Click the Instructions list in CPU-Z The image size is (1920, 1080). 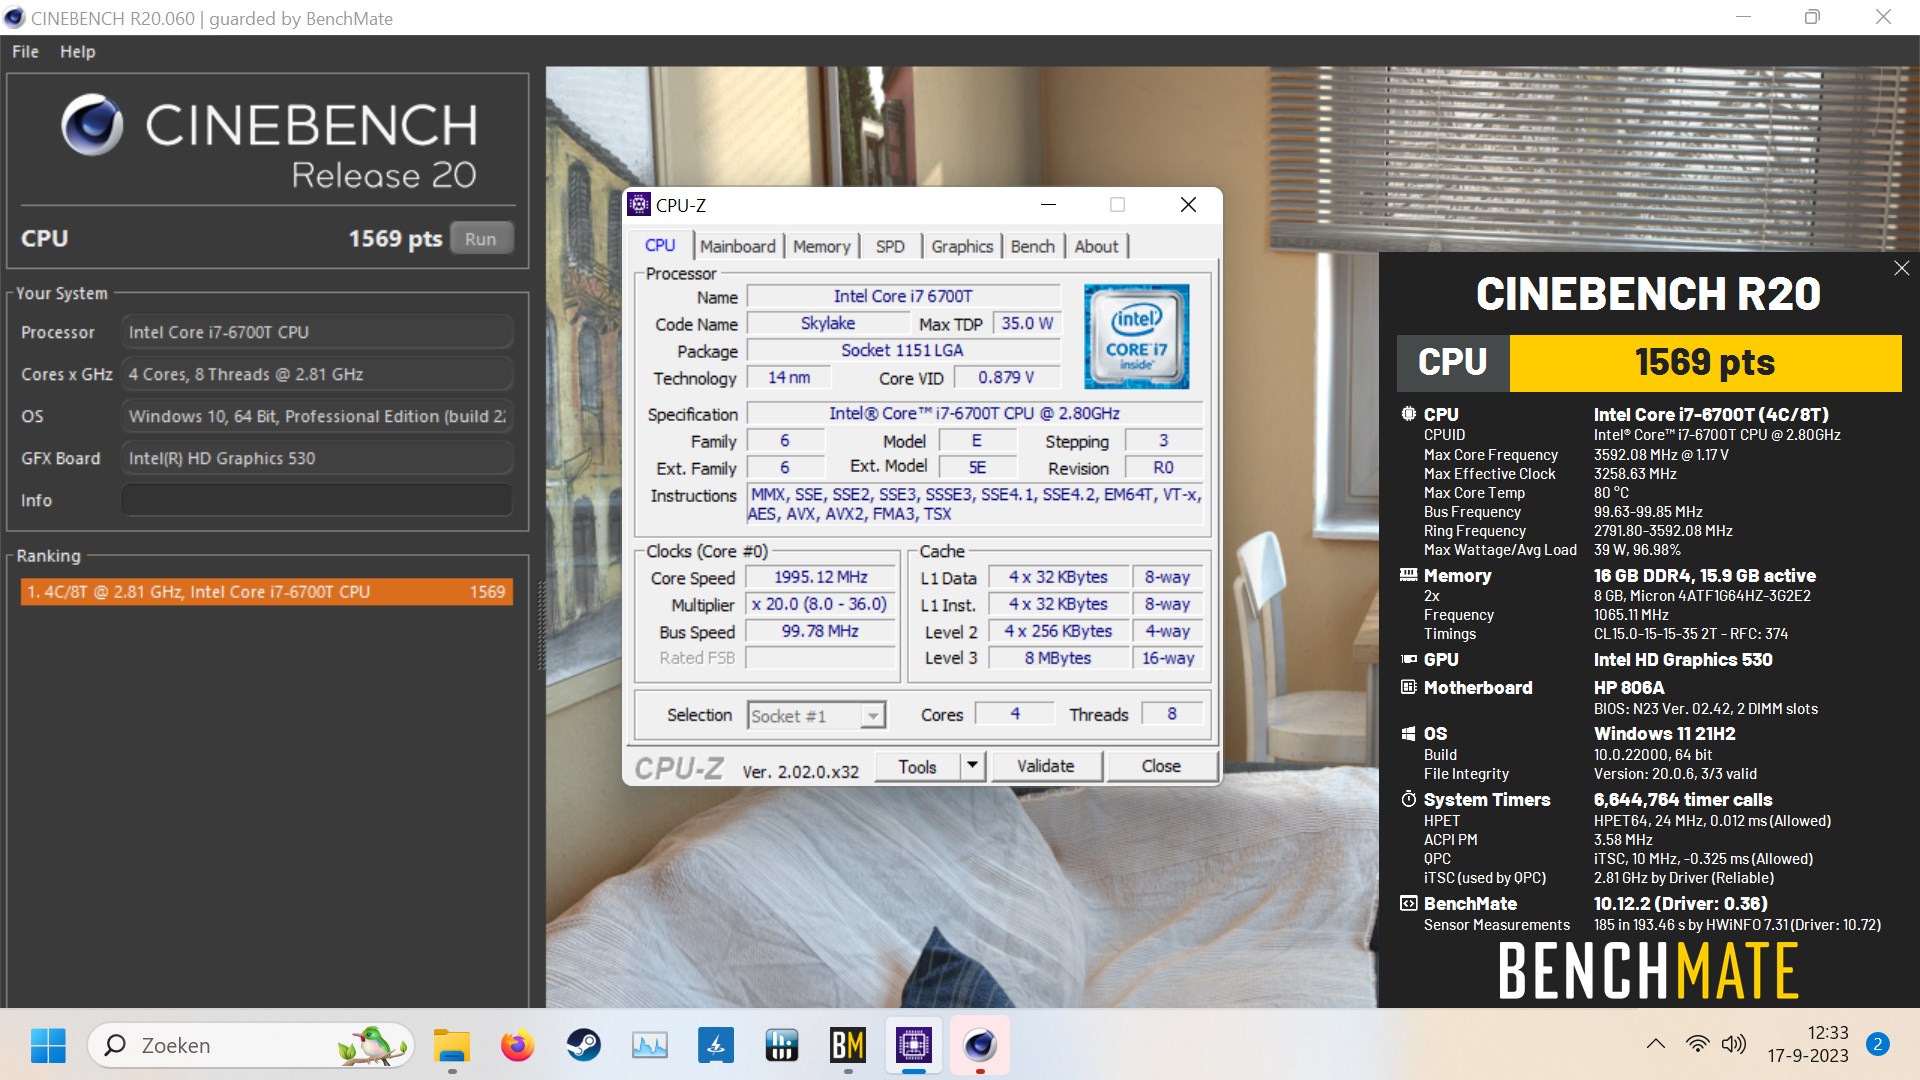tap(975, 504)
